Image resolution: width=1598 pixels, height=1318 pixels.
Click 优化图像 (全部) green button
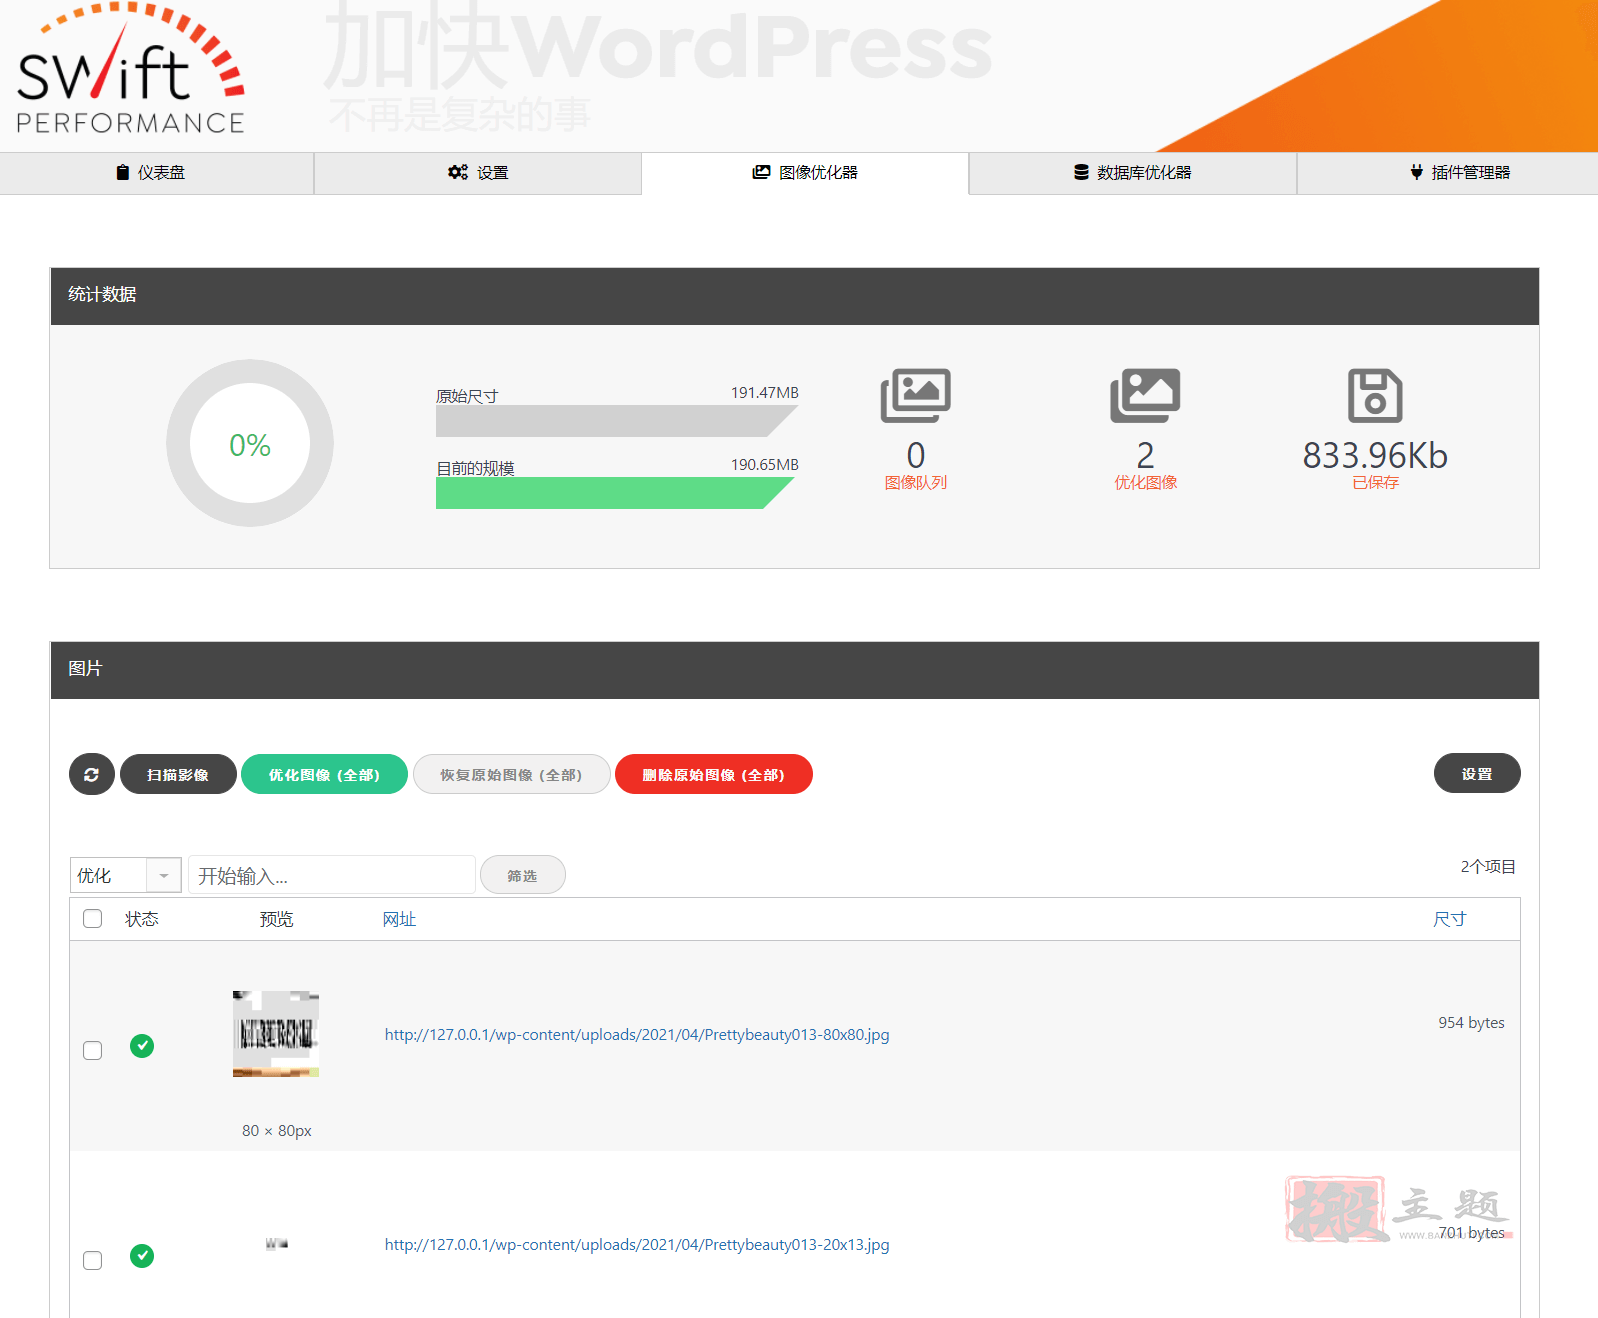click(324, 774)
